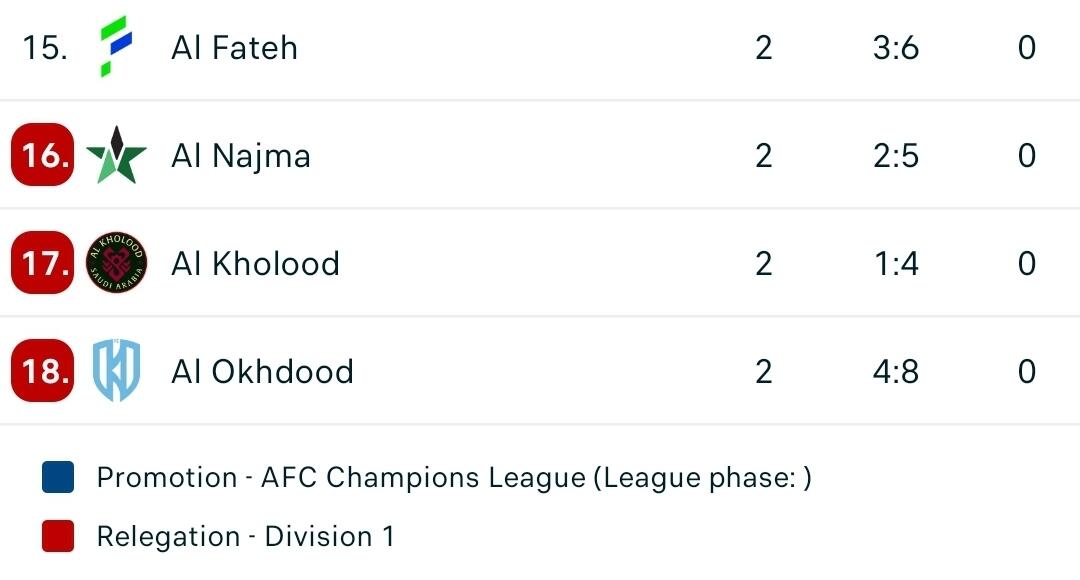Click the red 16th position badge

(x=43, y=156)
